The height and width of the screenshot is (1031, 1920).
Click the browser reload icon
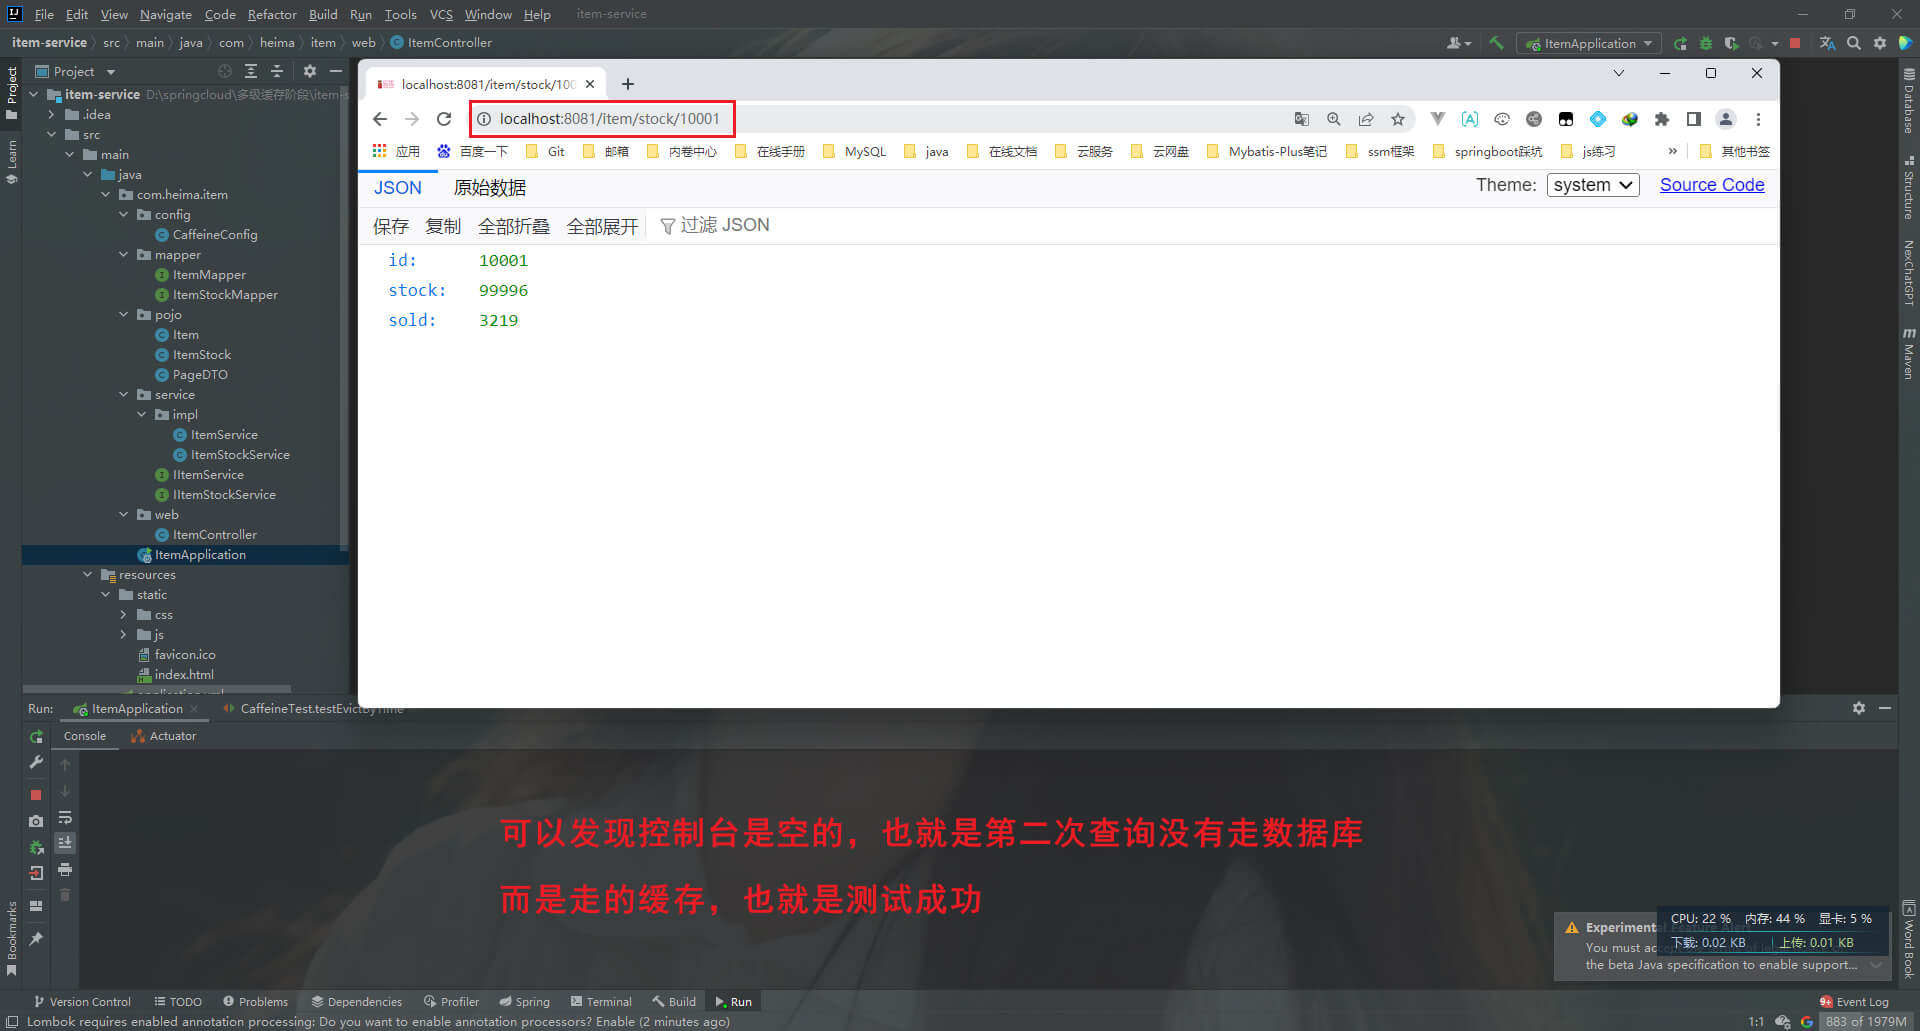pos(444,119)
